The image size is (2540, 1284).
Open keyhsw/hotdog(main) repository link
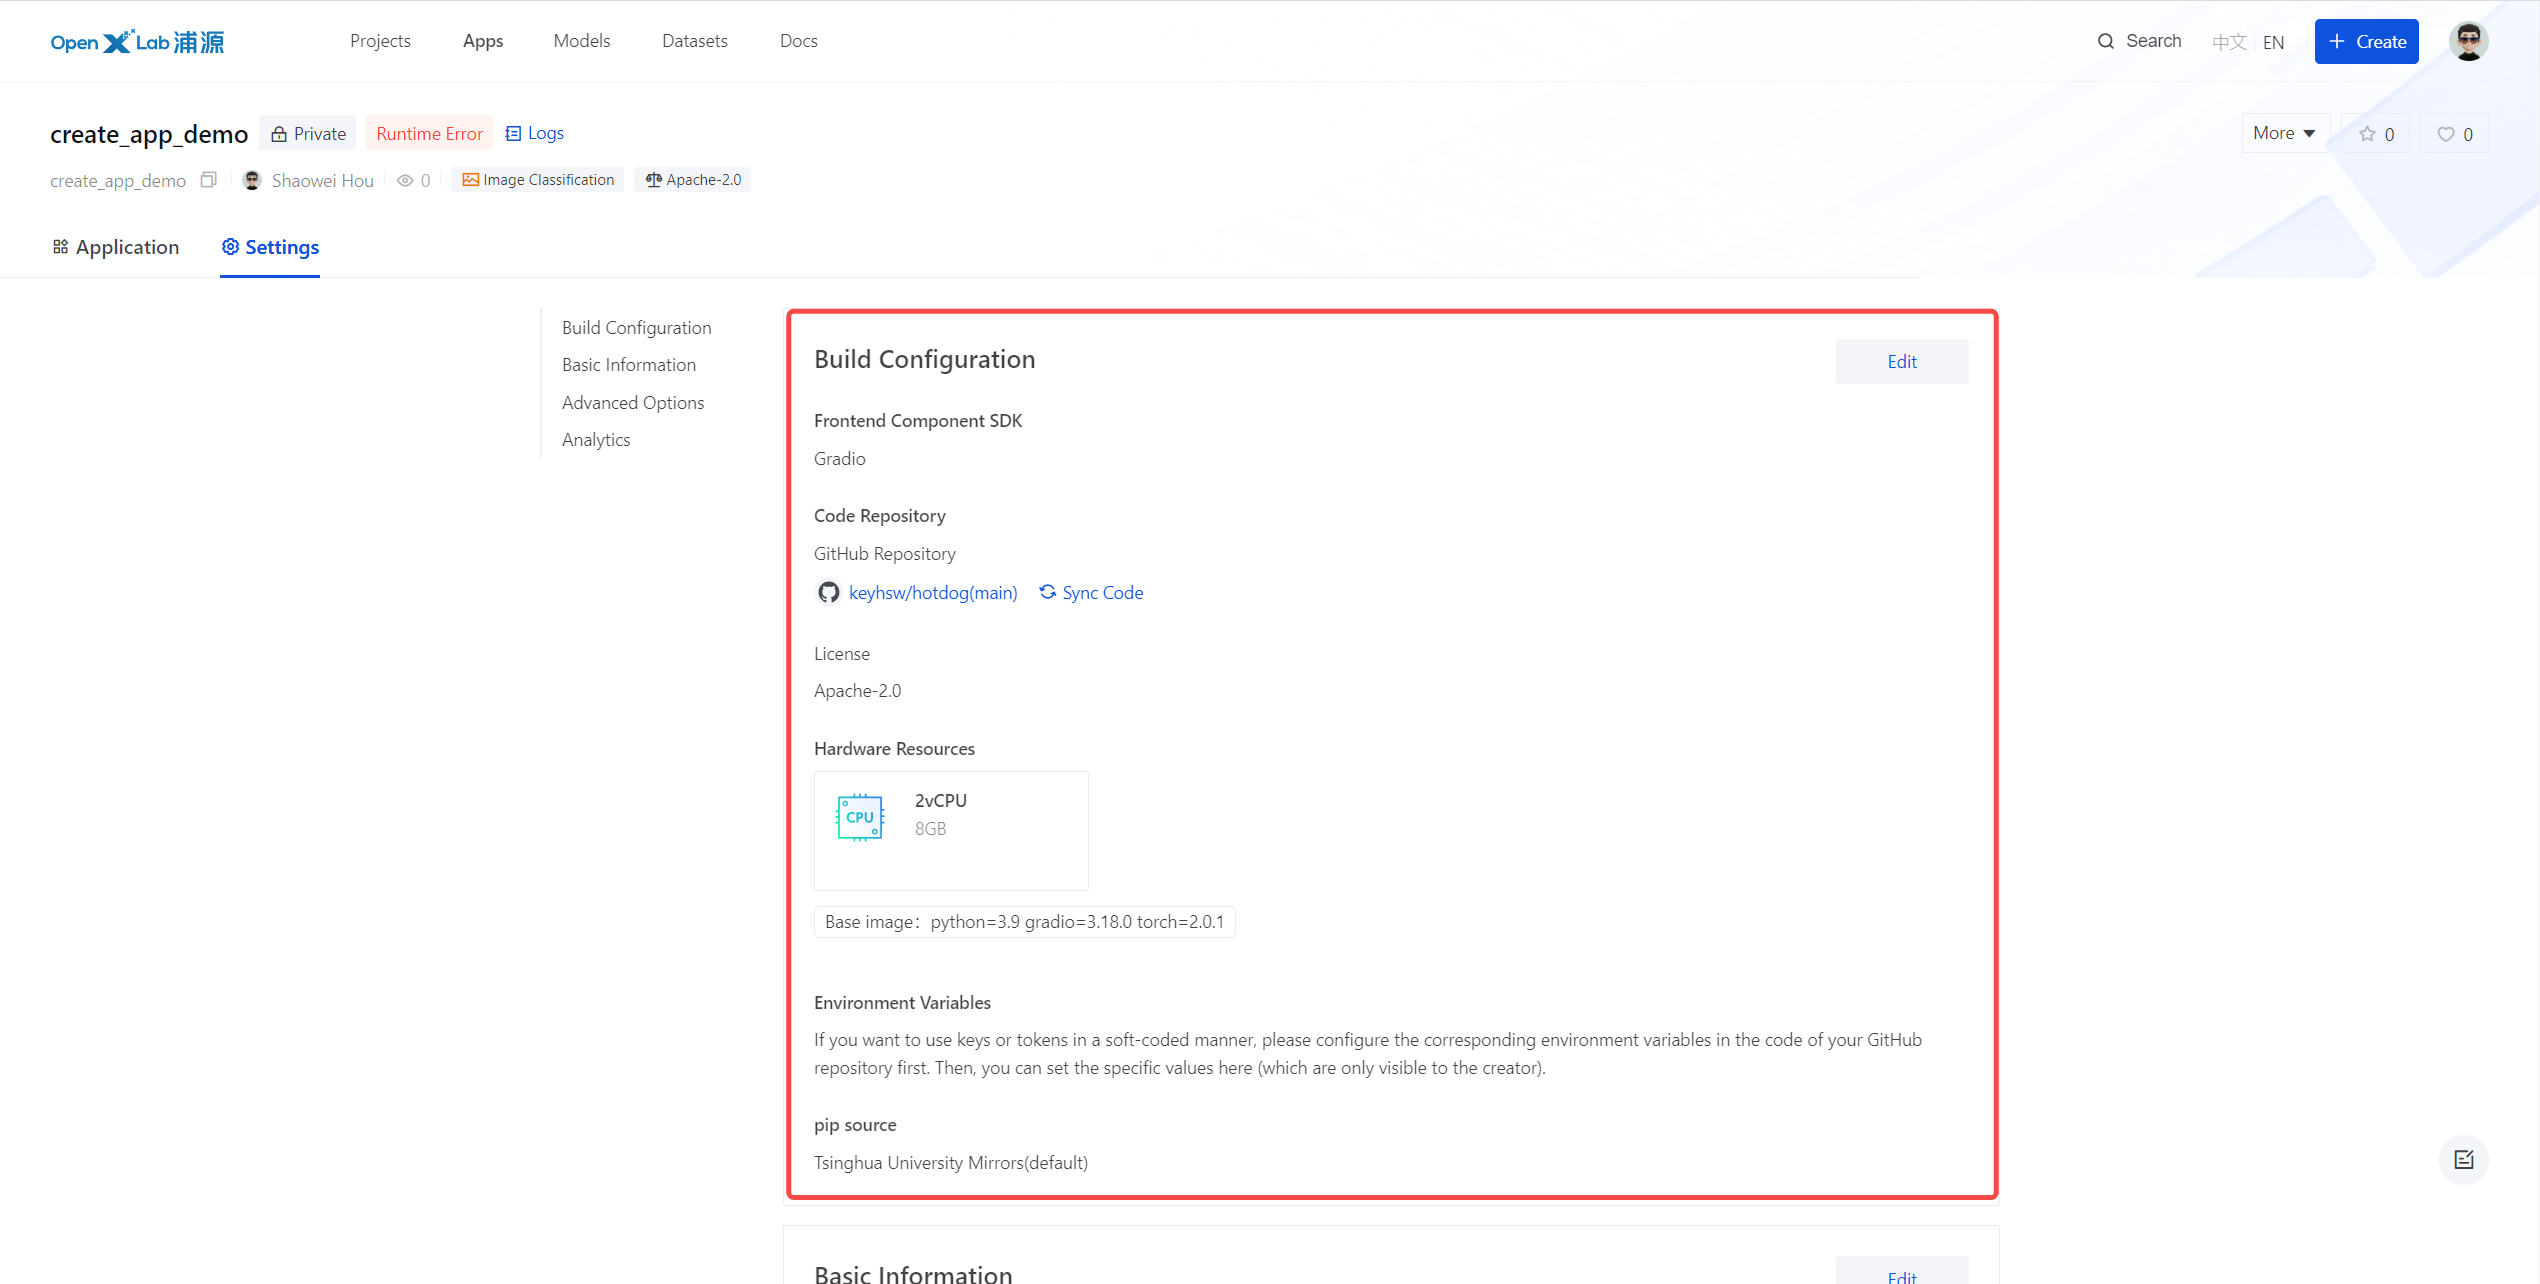click(933, 593)
